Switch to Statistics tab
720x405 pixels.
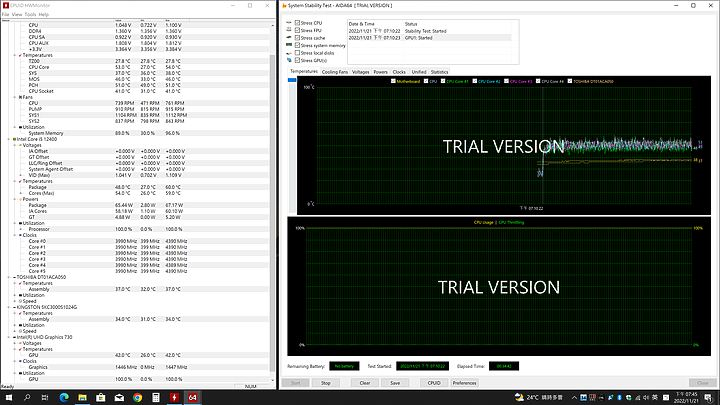click(439, 72)
